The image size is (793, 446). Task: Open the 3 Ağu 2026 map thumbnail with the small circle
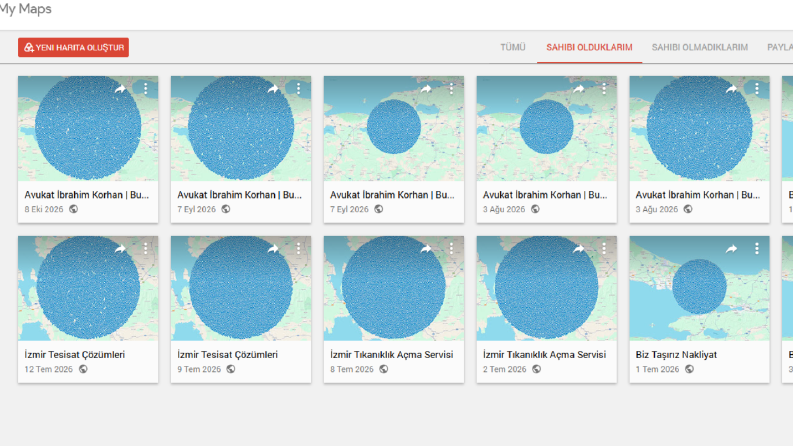546,128
